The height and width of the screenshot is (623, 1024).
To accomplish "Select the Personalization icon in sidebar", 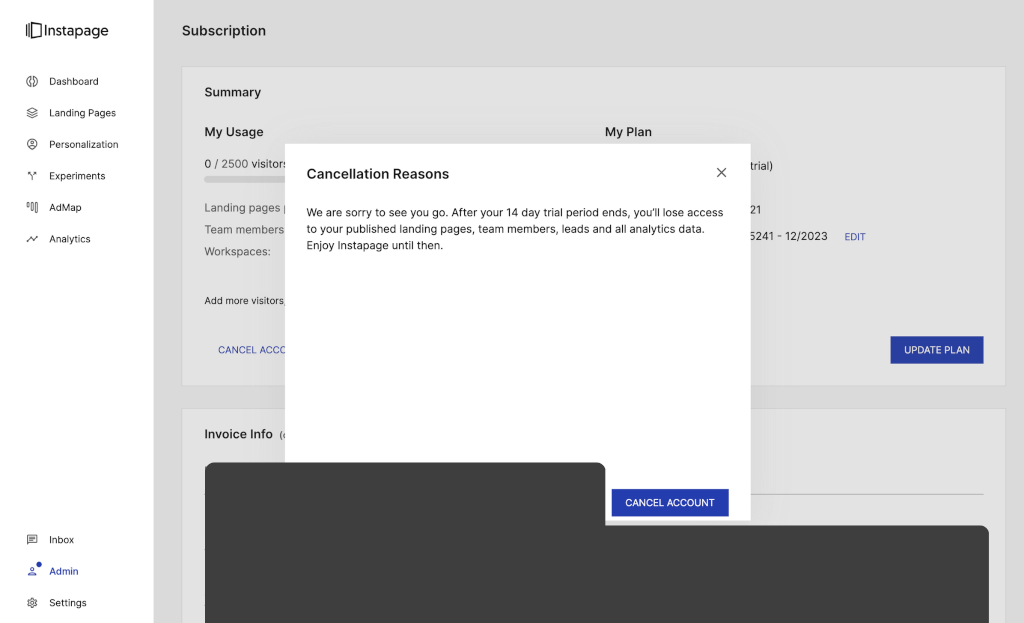I will click(x=32, y=144).
